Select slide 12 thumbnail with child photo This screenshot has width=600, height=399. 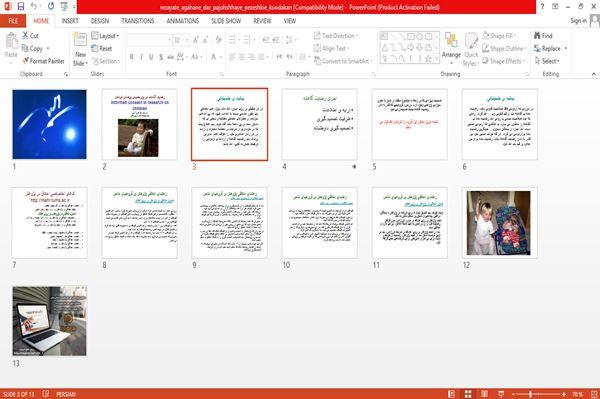click(499, 223)
